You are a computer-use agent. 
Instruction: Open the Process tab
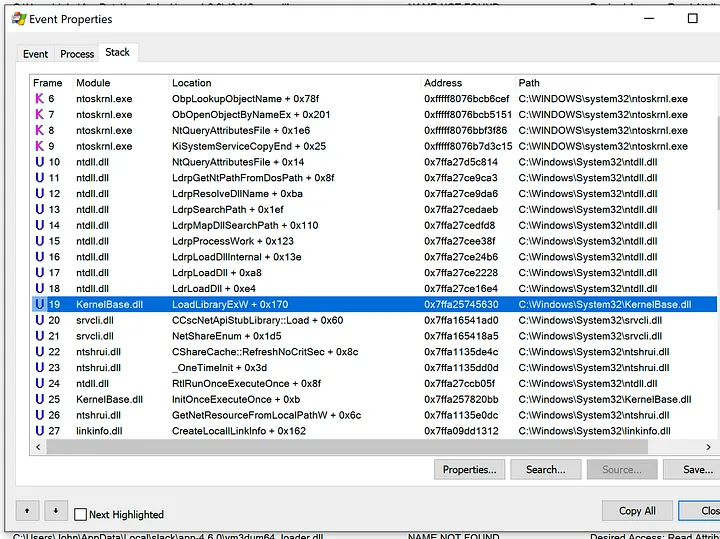[77, 54]
